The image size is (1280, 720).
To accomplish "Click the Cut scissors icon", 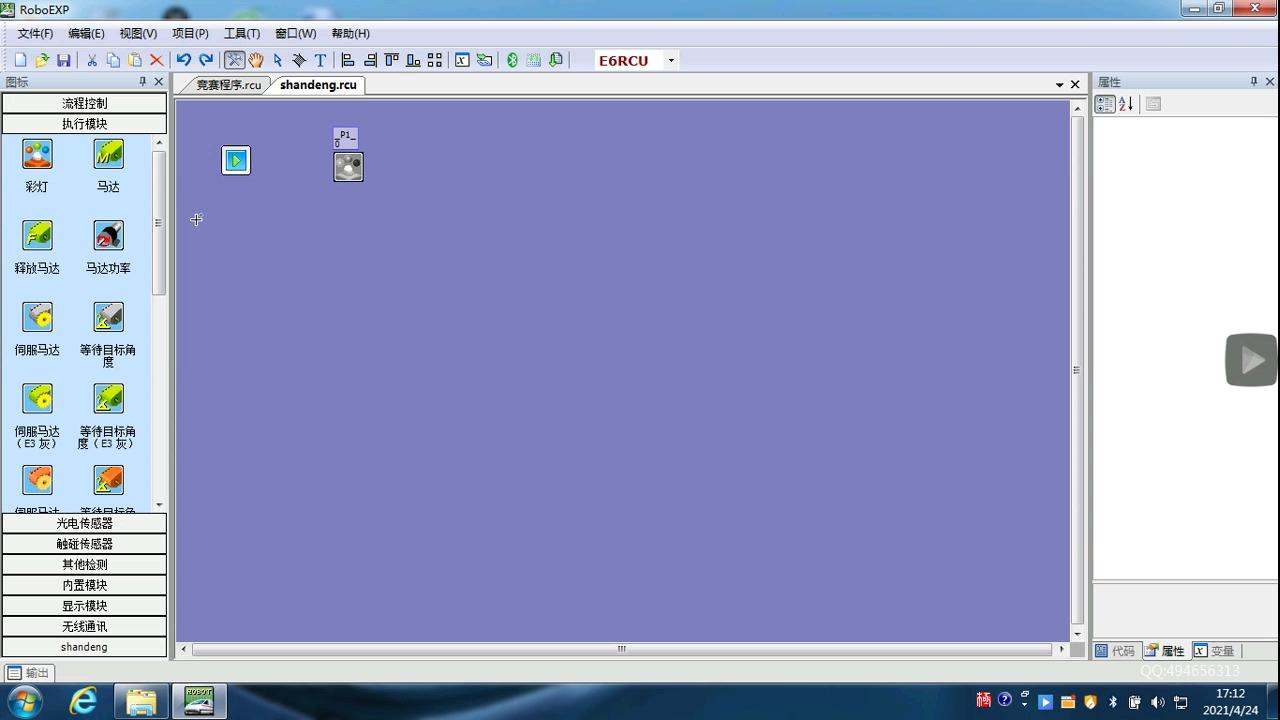I will click(x=92, y=60).
